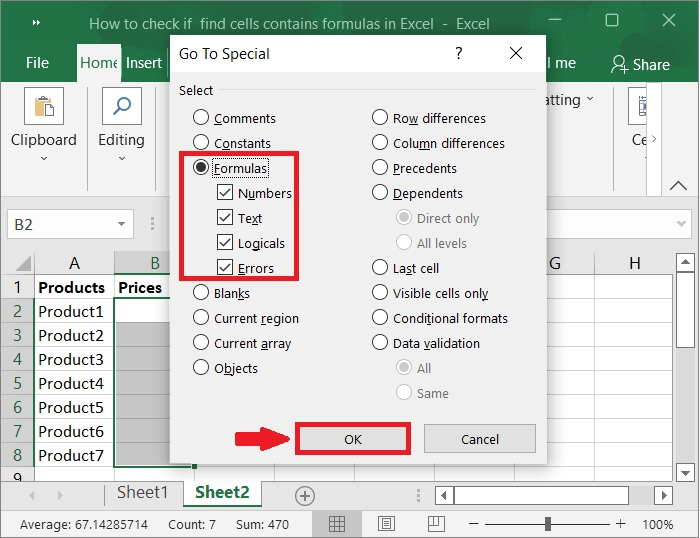
Task: Uncheck the Errors checkbox
Action: [x=225, y=268]
